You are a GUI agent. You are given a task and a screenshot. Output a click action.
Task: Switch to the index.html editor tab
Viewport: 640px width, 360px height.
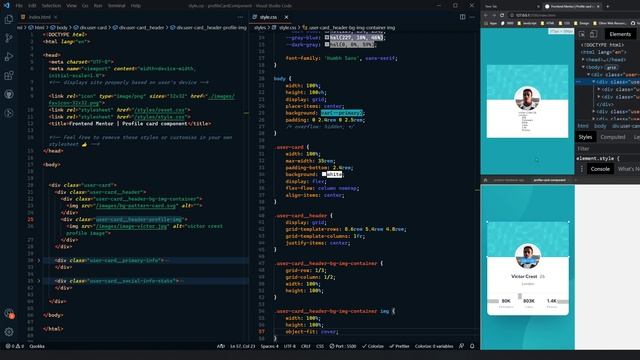coord(39,17)
